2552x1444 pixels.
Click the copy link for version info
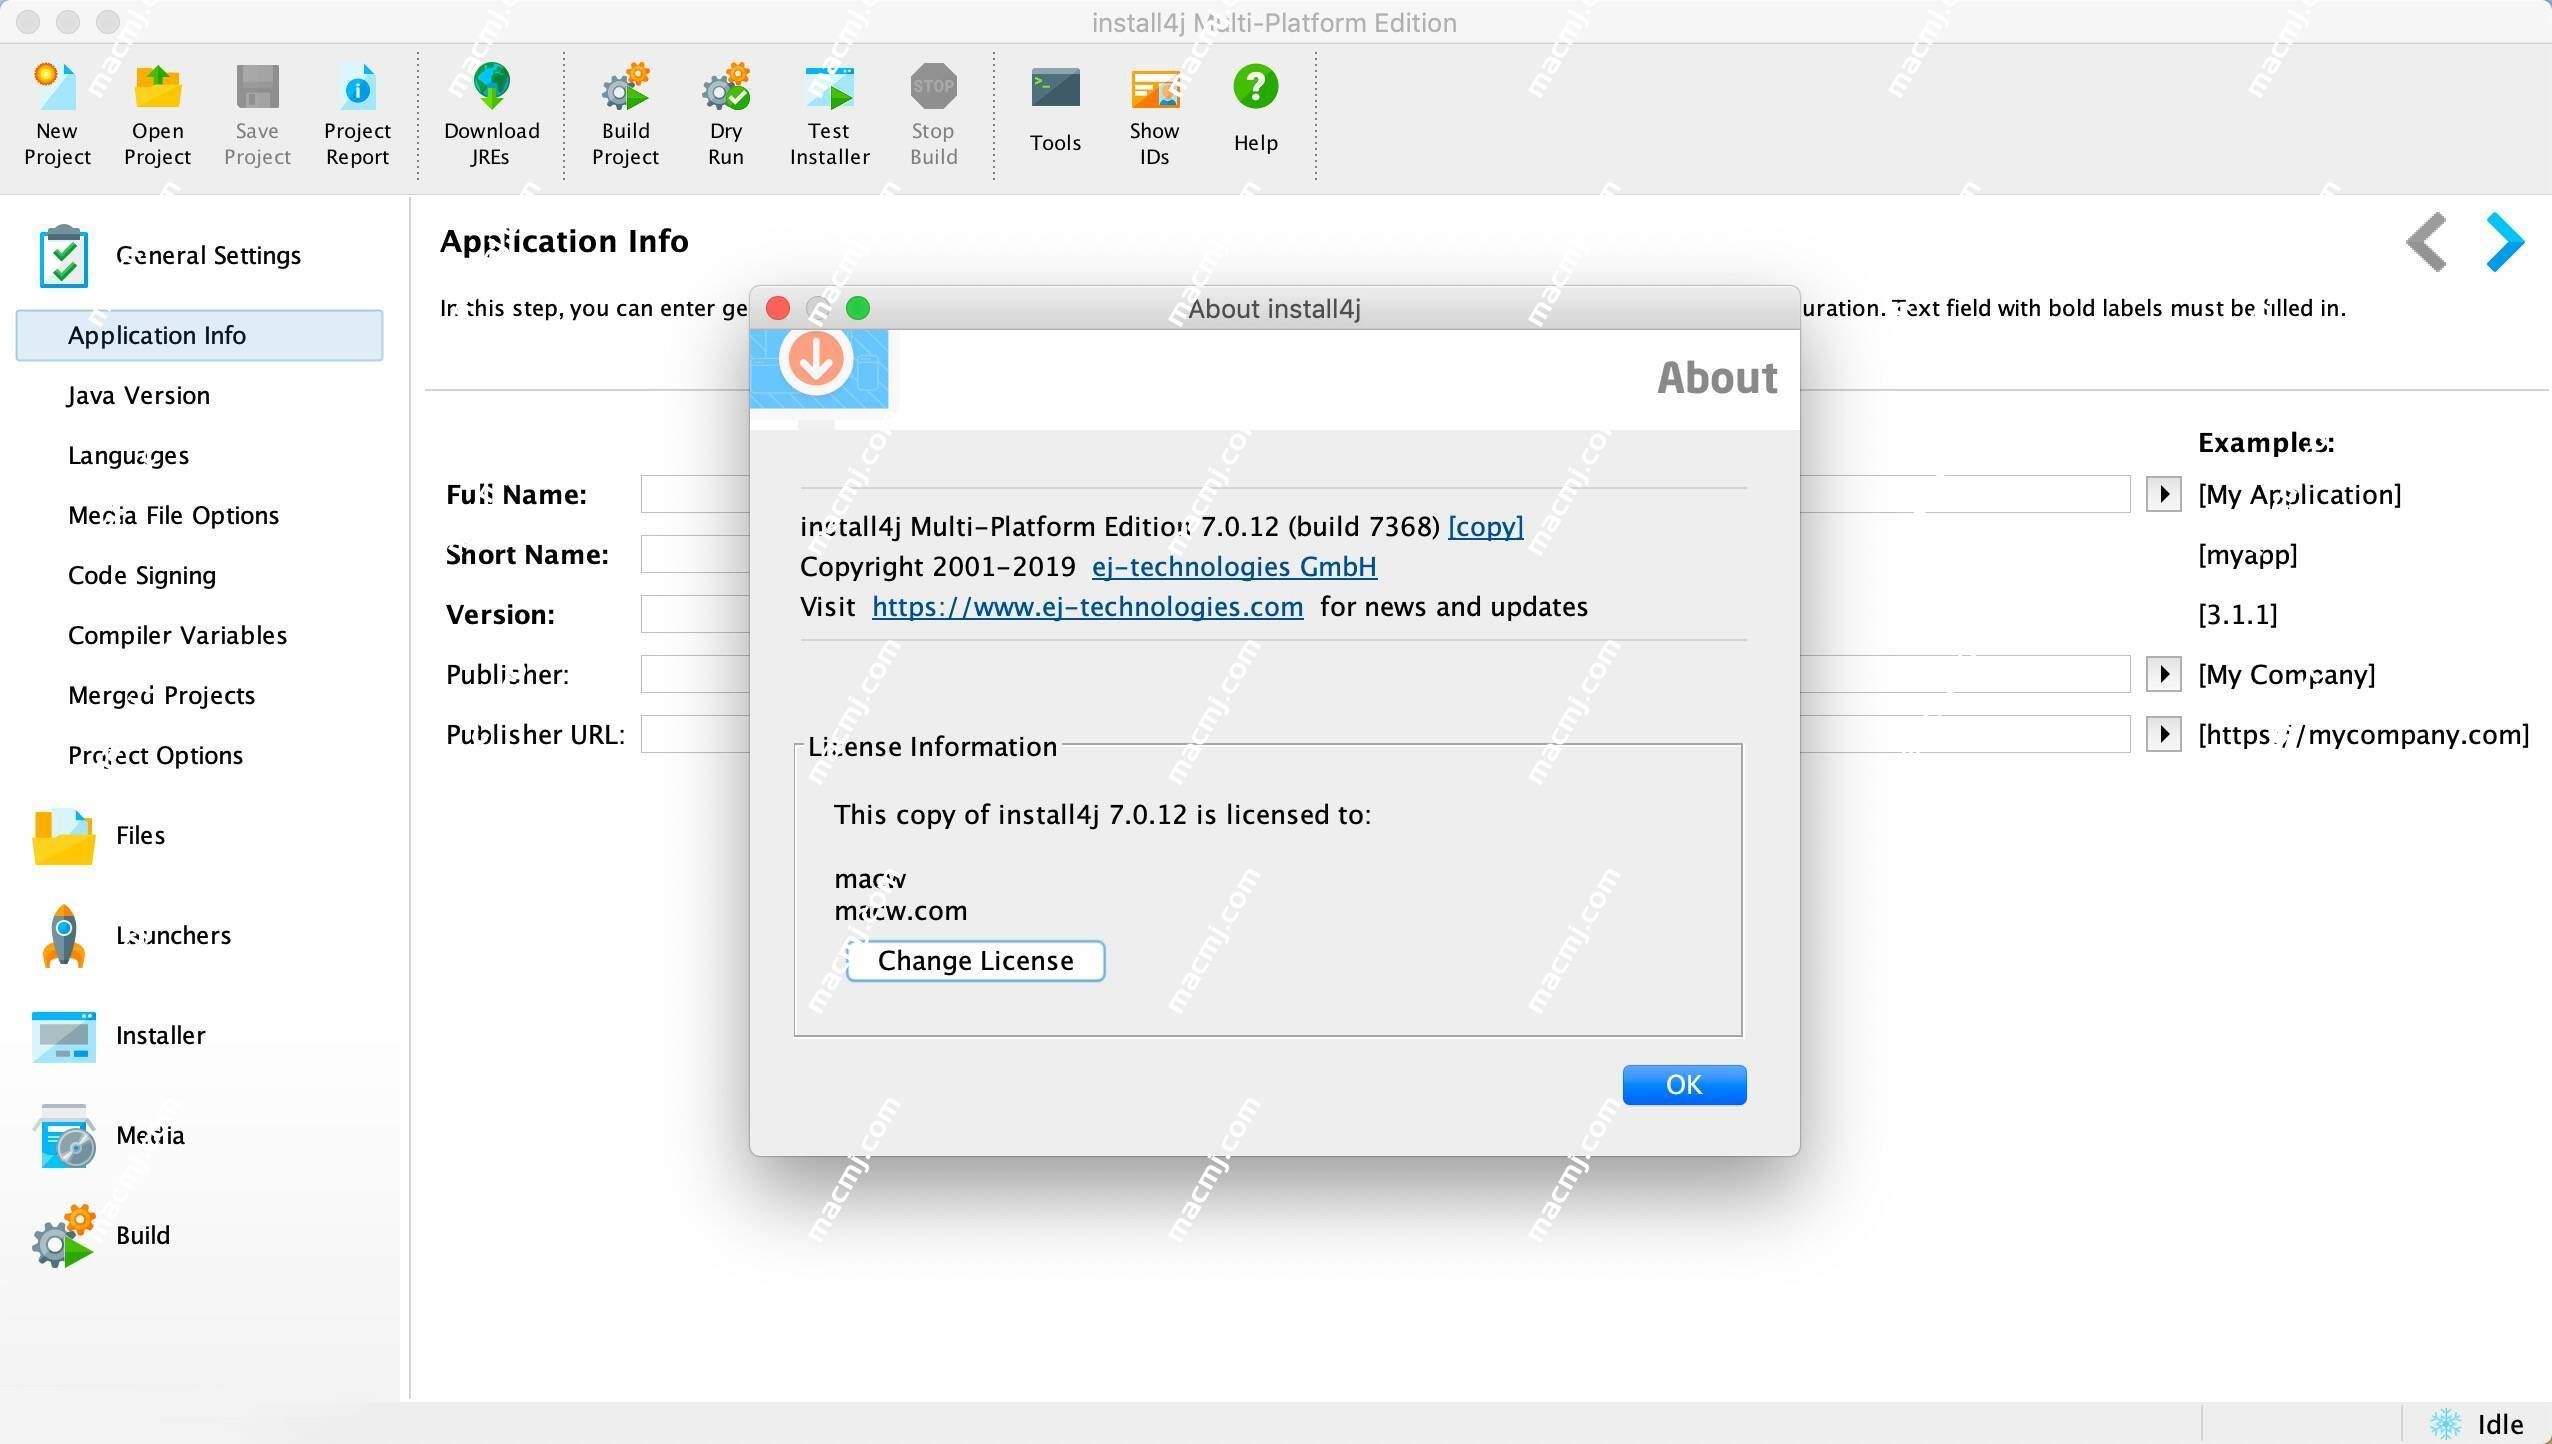[x=1486, y=526]
